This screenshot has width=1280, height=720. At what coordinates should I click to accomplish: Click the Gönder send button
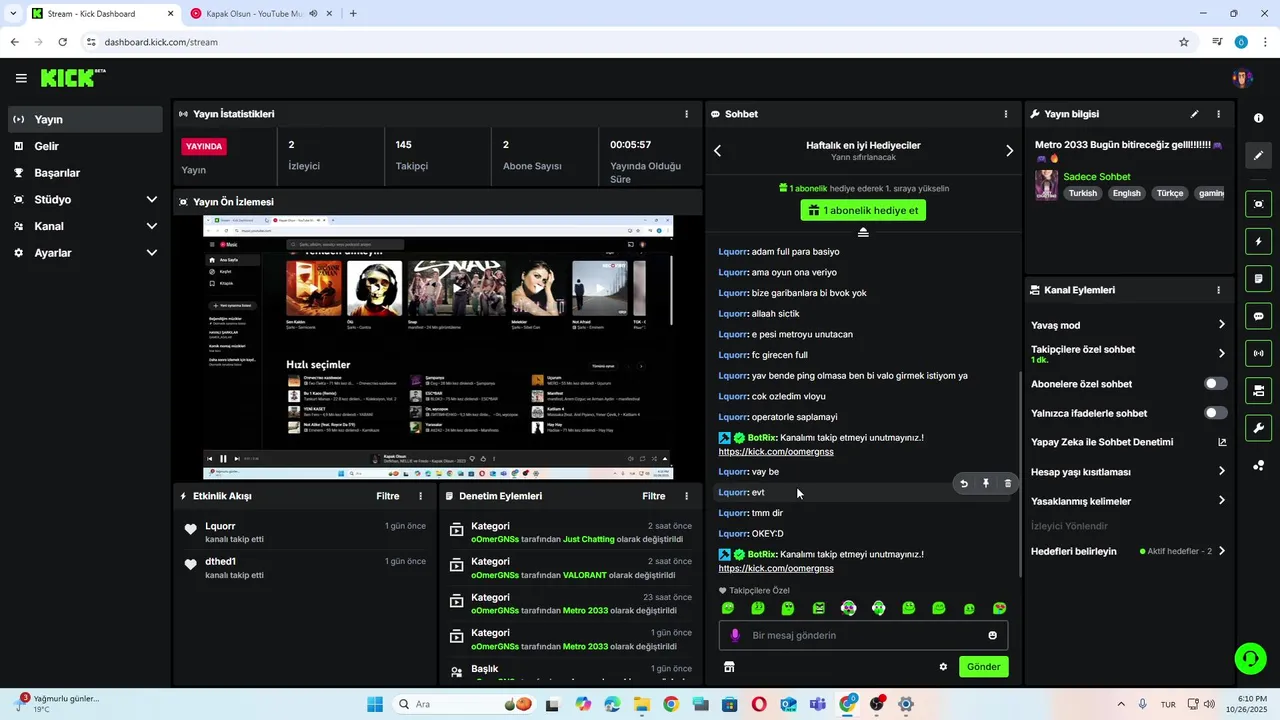pos(983,667)
